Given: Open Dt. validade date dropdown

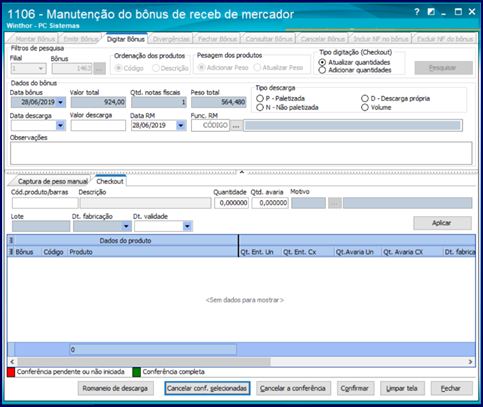Looking at the screenshot, I should pyautogui.click(x=187, y=226).
